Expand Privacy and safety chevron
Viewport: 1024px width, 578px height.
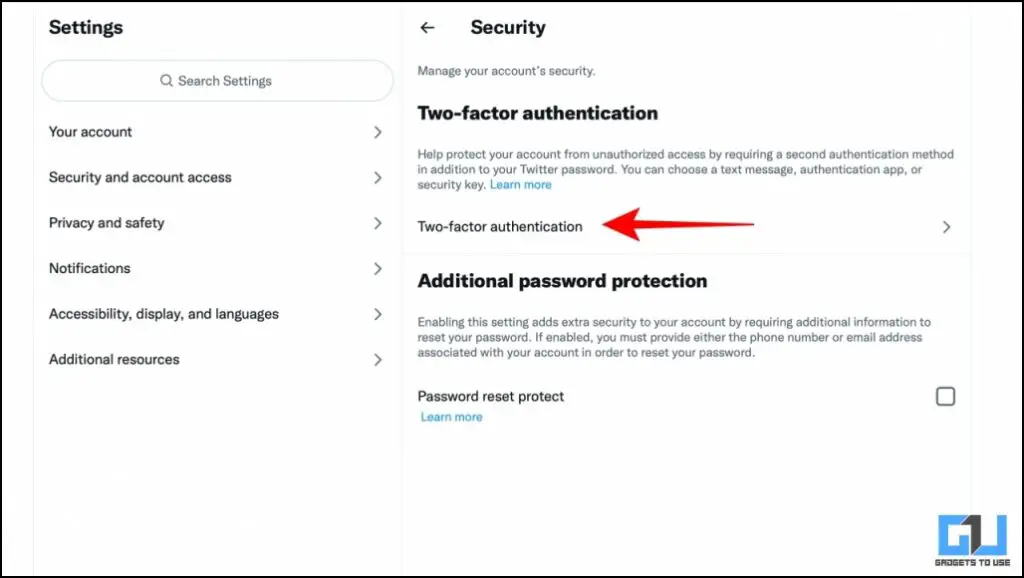click(x=377, y=223)
